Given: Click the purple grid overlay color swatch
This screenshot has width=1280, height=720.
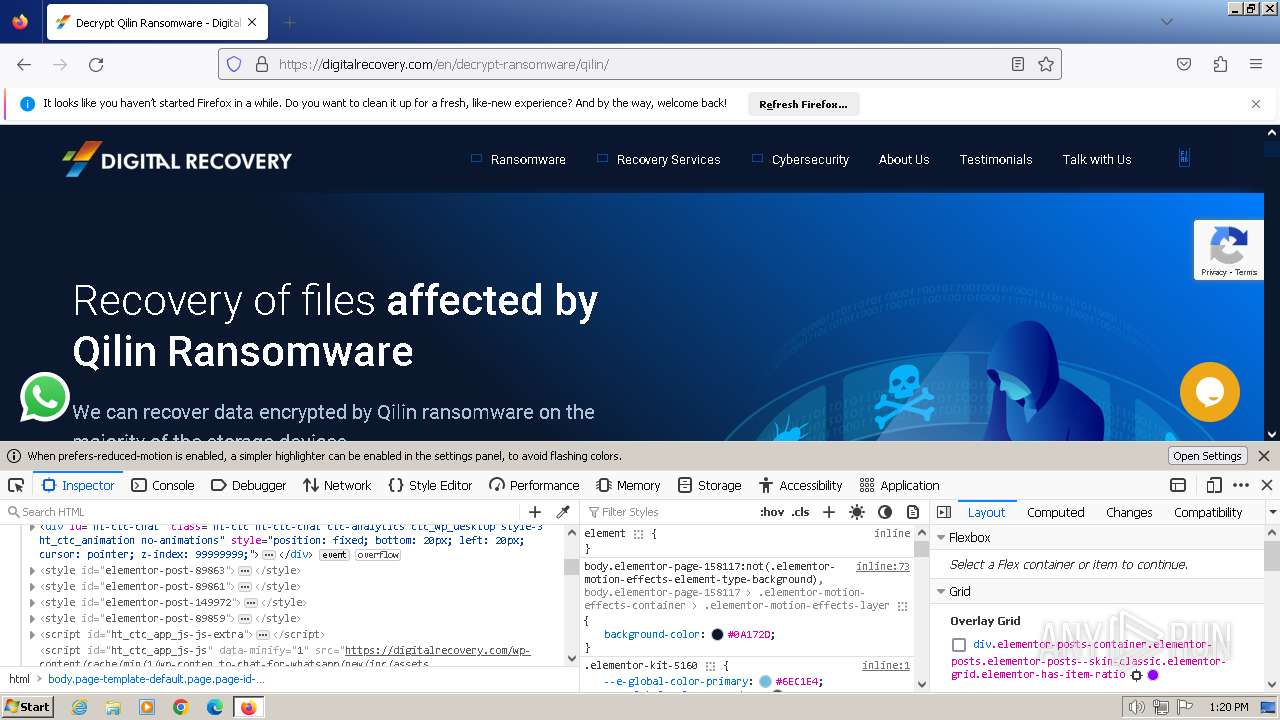Looking at the screenshot, I should click(1153, 675).
